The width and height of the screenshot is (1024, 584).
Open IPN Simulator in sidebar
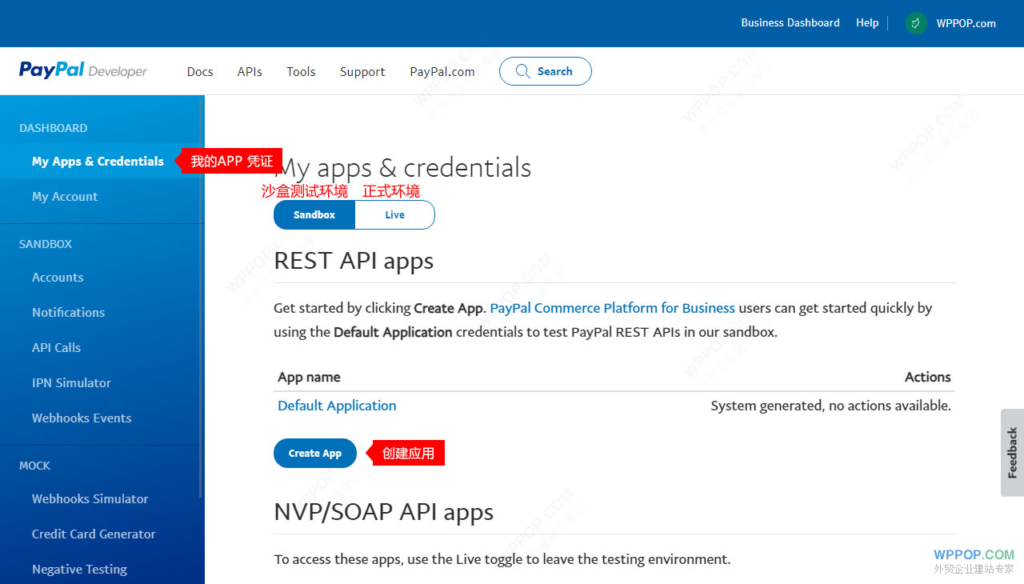pos(71,383)
